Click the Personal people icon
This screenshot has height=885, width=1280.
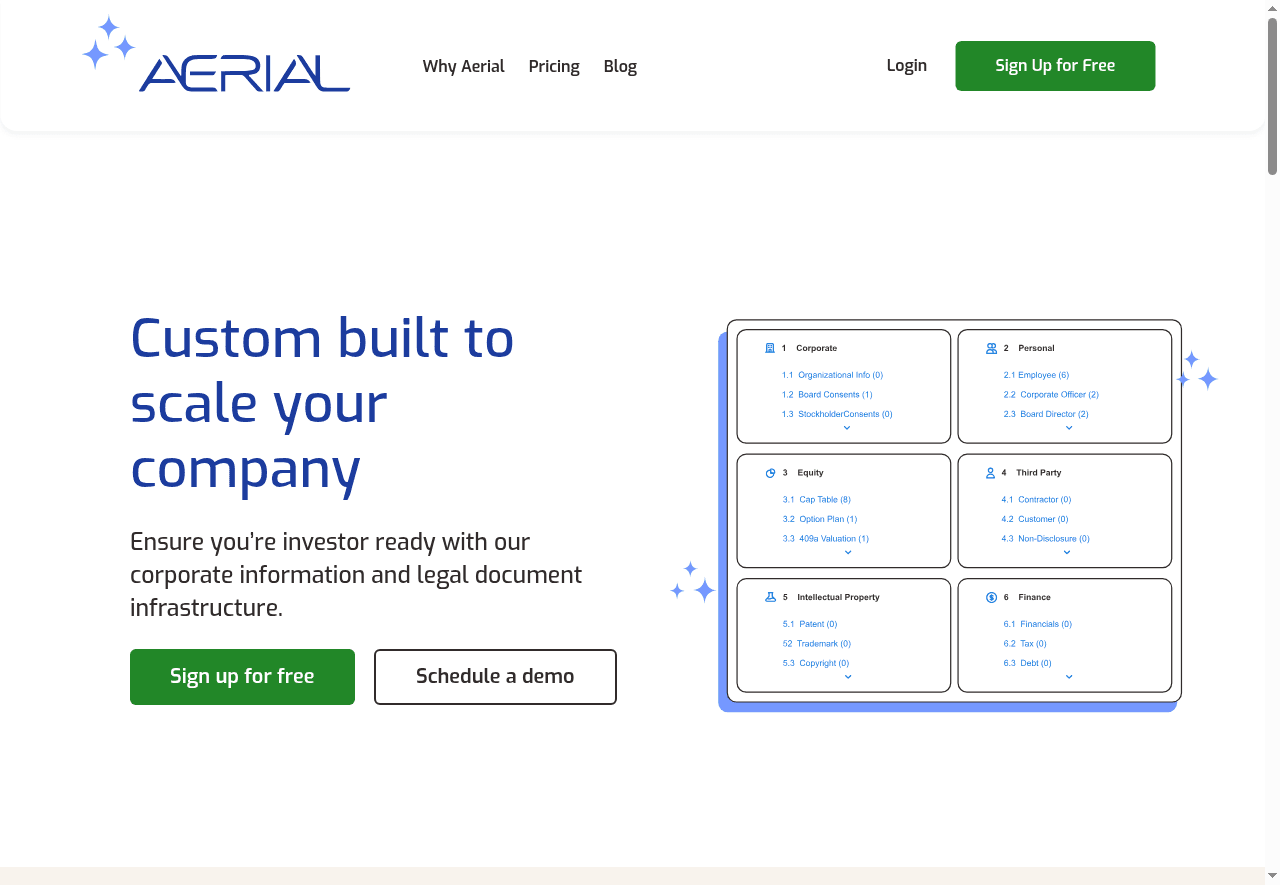pos(990,348)
